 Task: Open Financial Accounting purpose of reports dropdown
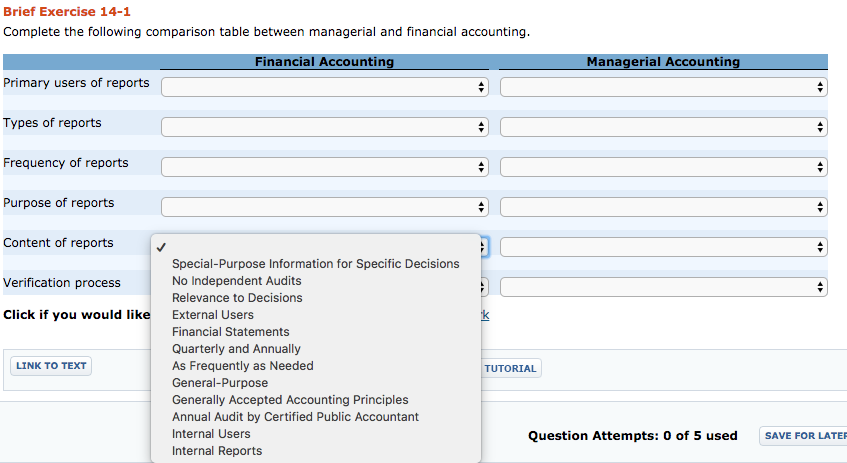pos(325,207)
